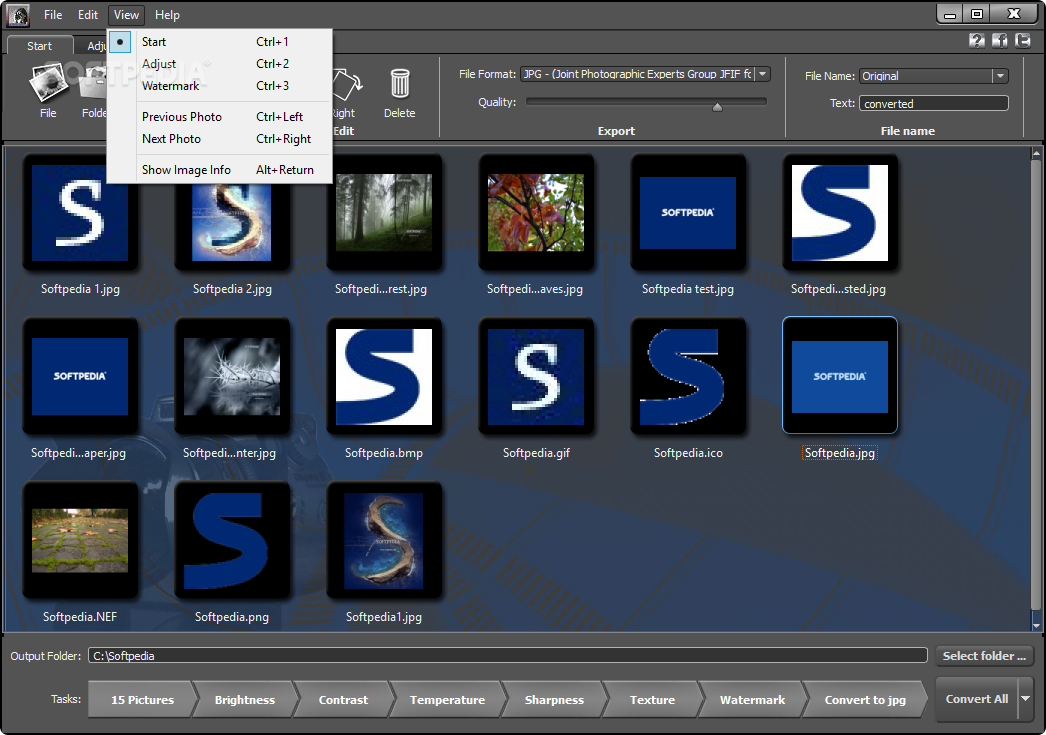The height and width of the screenshot is (735, 1046).
Task: Select the Softpedia.ico thumbnail
Action: pos(688,376)
